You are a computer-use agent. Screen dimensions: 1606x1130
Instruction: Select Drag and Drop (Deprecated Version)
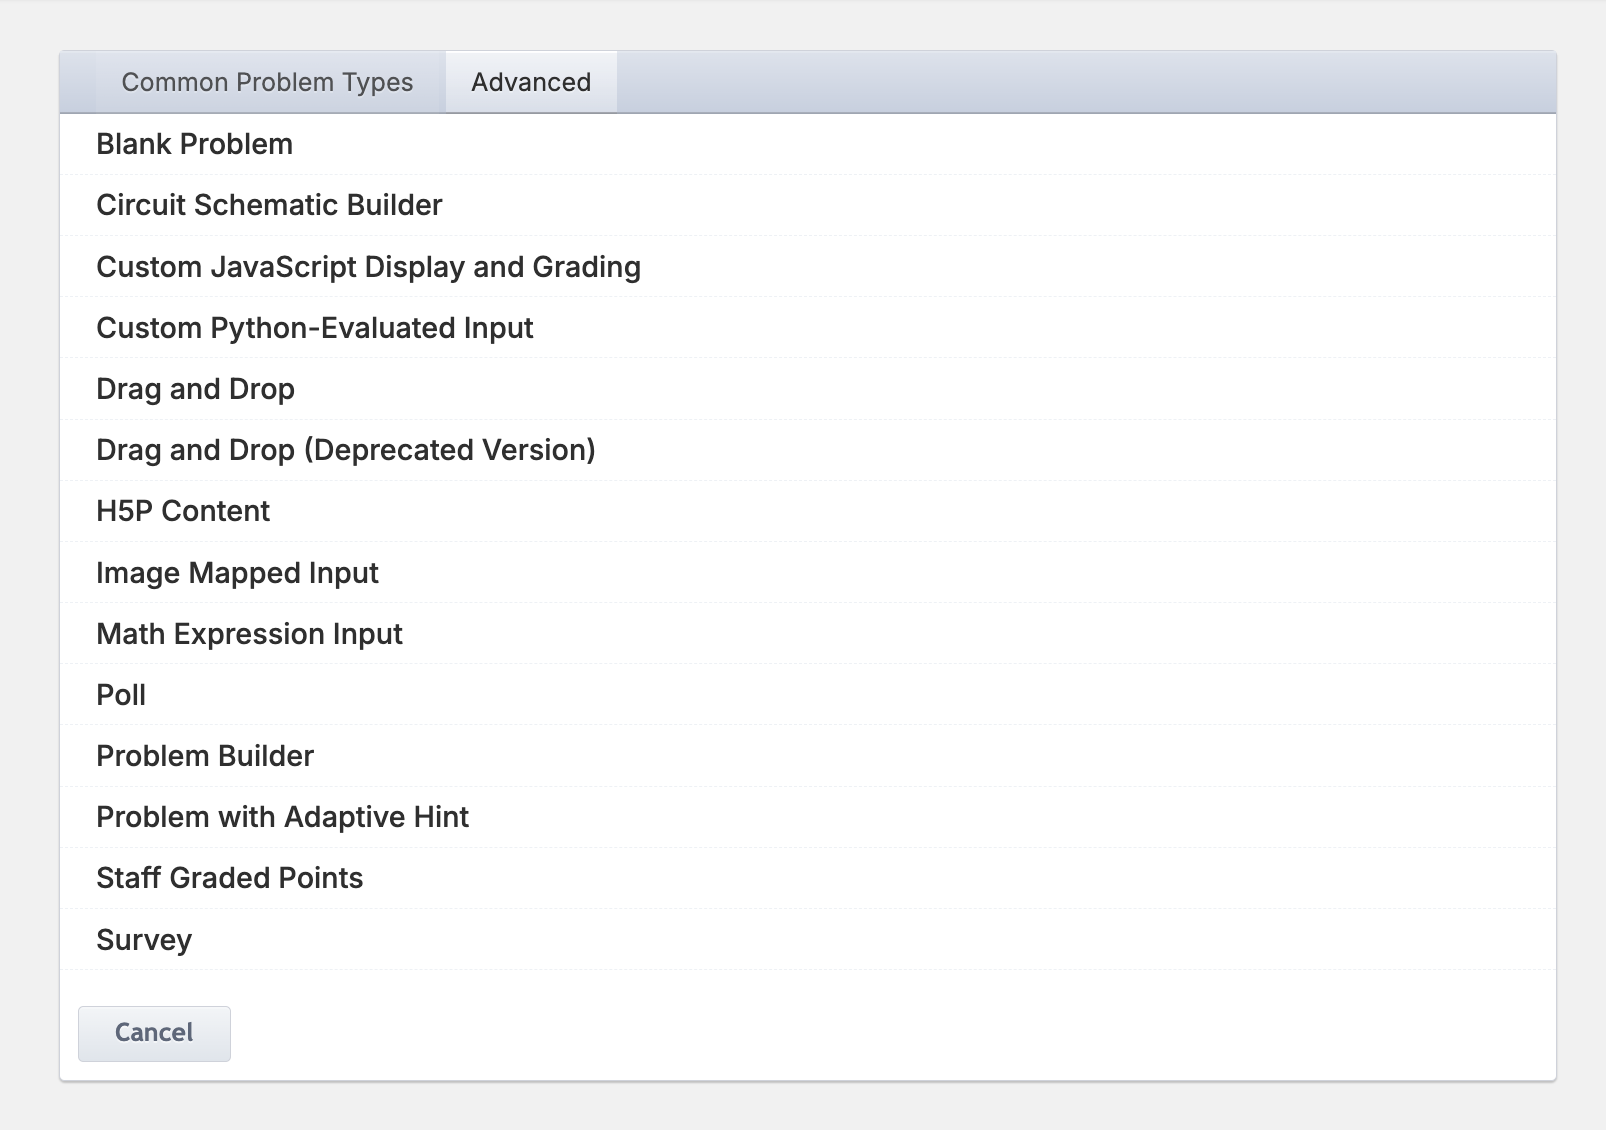pyautogui.click(x=345, y=450)
